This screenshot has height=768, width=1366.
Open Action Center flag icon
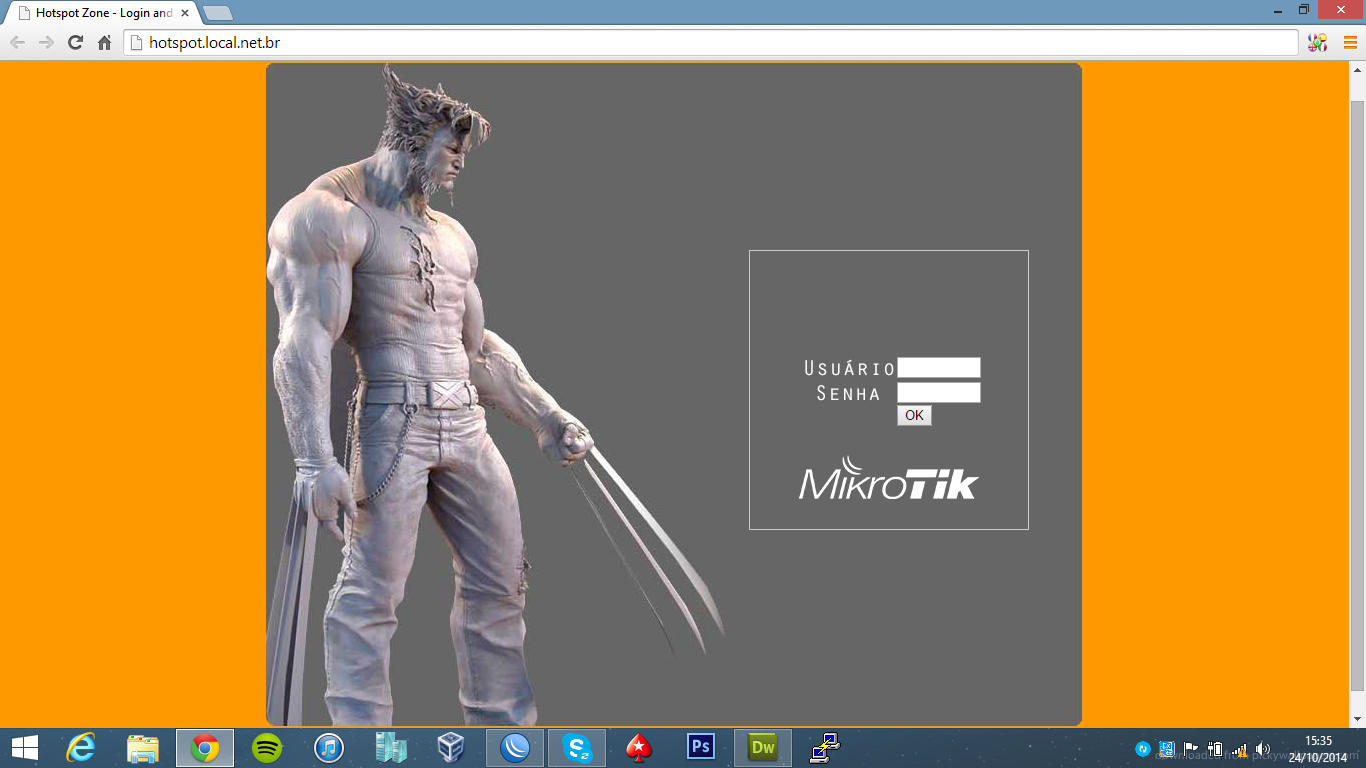1191,749
